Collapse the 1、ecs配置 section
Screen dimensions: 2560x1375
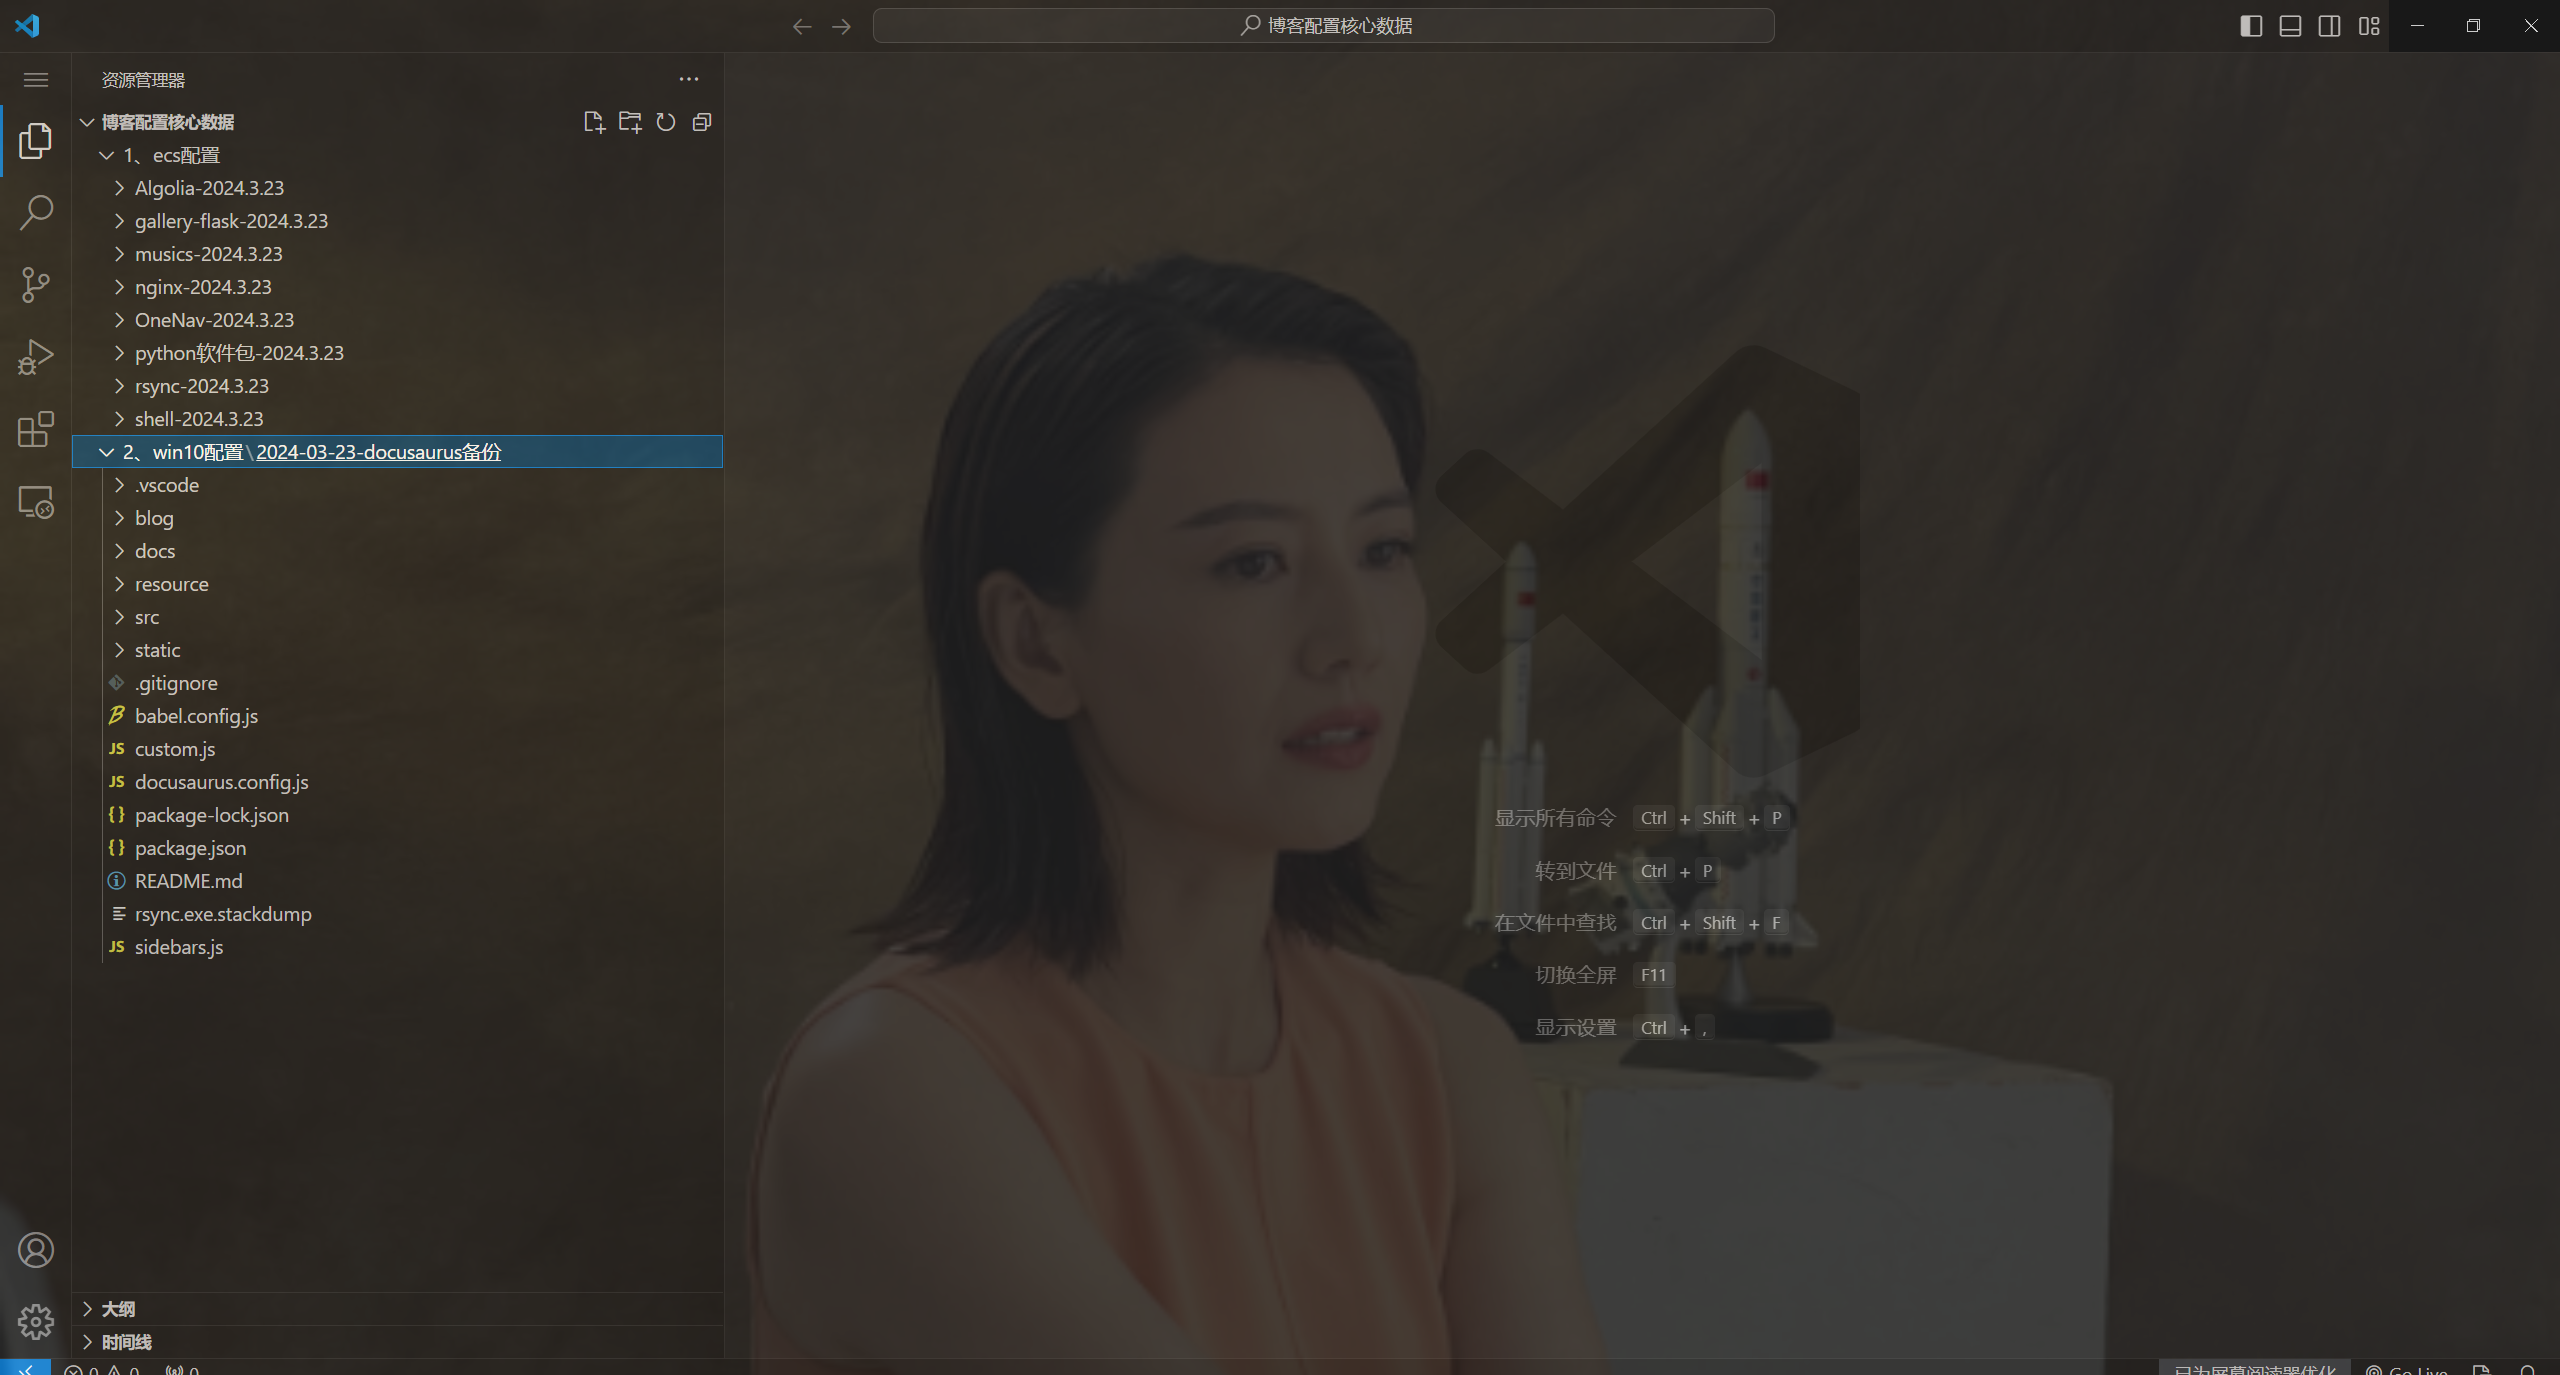coord(108,155)
